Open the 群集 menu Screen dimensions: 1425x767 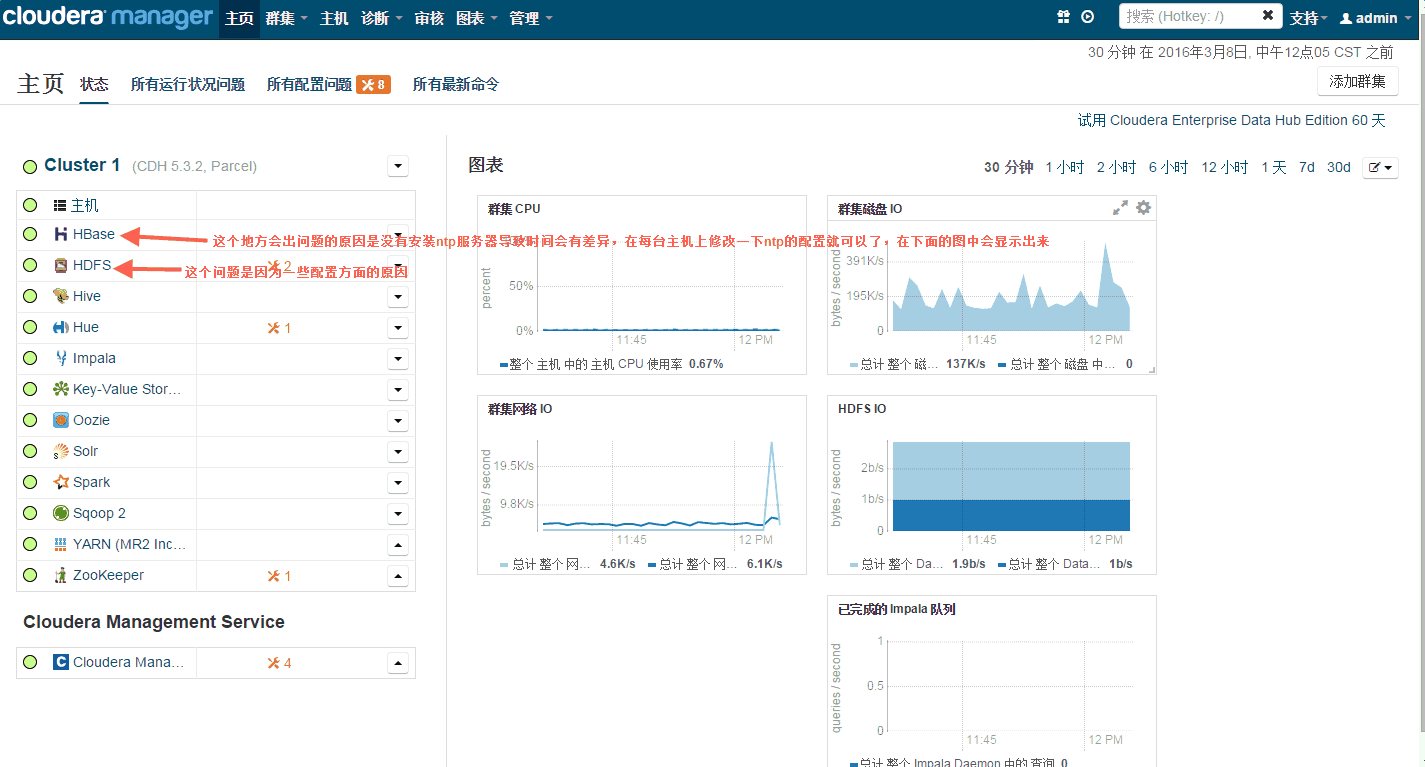(287, 19)
